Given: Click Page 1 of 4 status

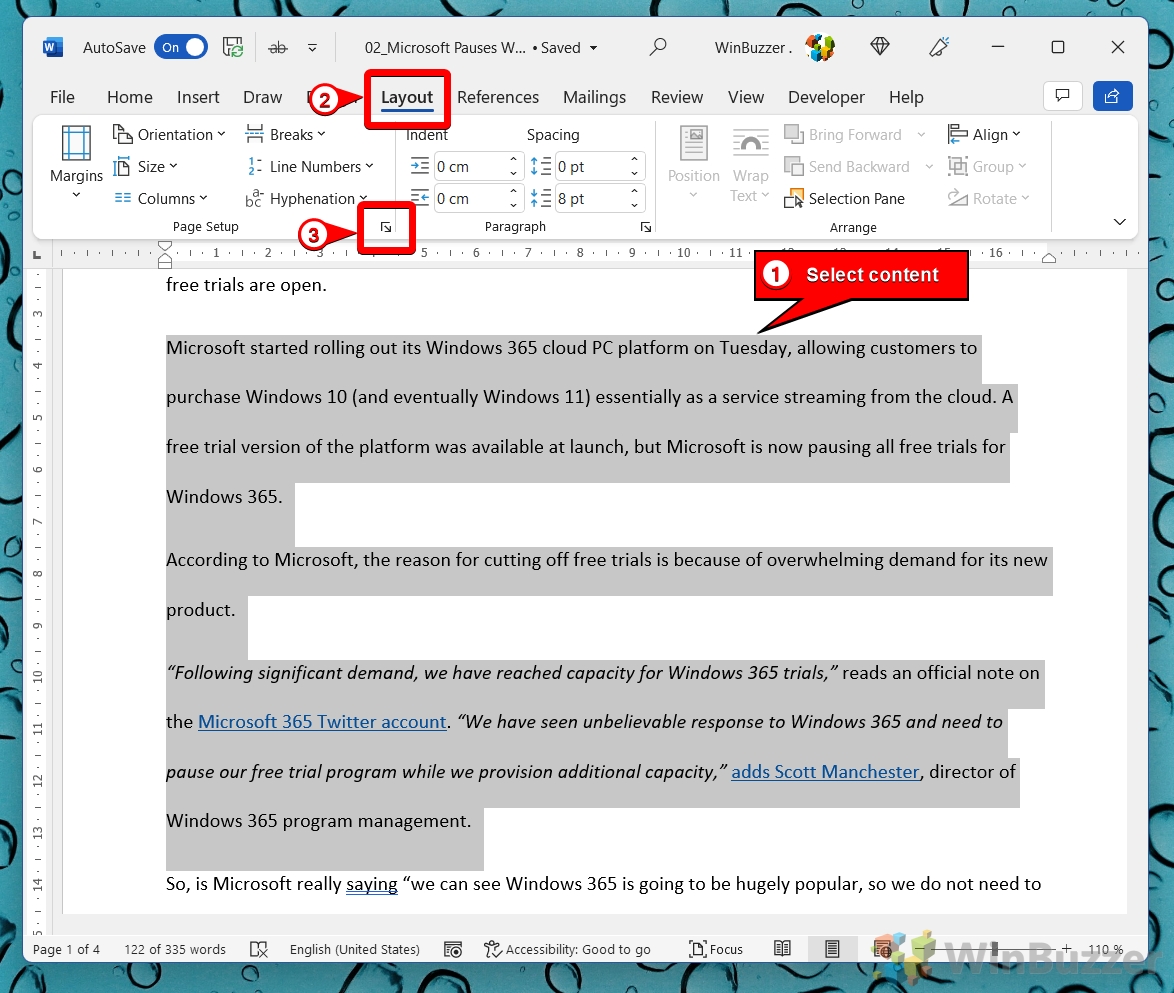Looking at the screenshot, I should [x=66, y=950].
